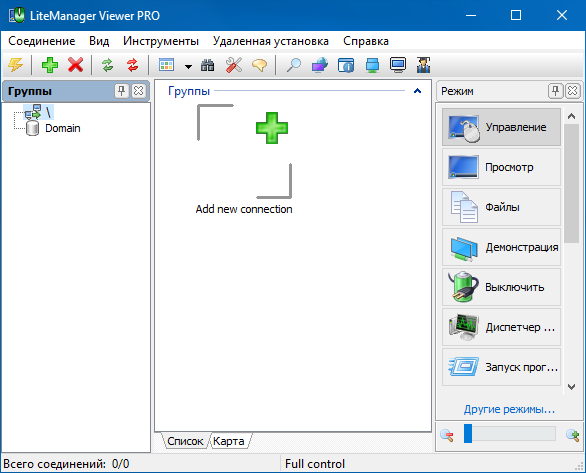Click the green plus add connection toolbar icon
The image size is (586, 473).
[x=50, y=65]
